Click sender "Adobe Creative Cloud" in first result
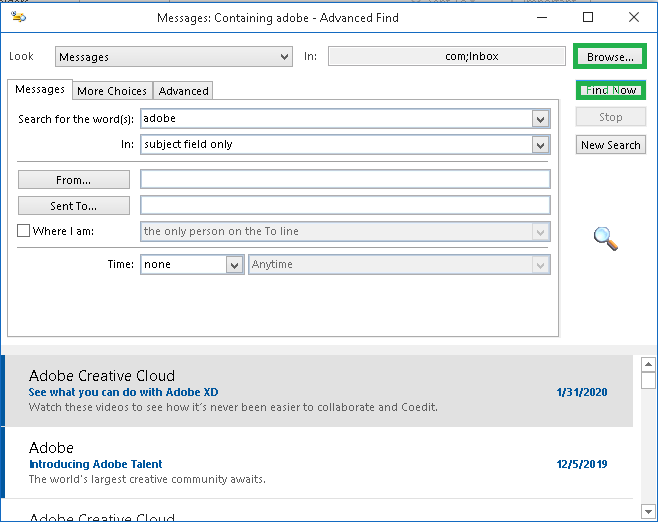Viewport: 658px width, 522px height. coord(102,376)
